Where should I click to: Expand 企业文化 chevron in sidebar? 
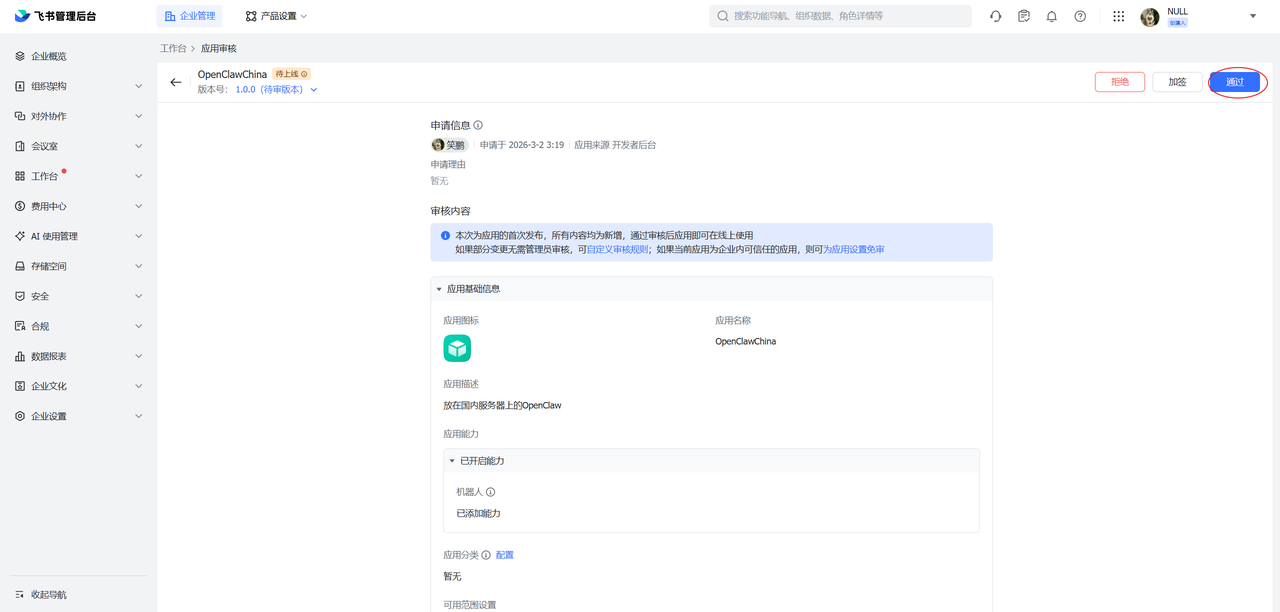click(x=138, y=386)
